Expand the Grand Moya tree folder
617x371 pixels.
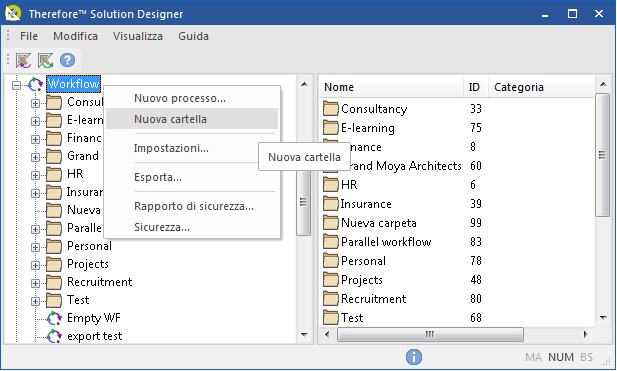tap(35, 157)
